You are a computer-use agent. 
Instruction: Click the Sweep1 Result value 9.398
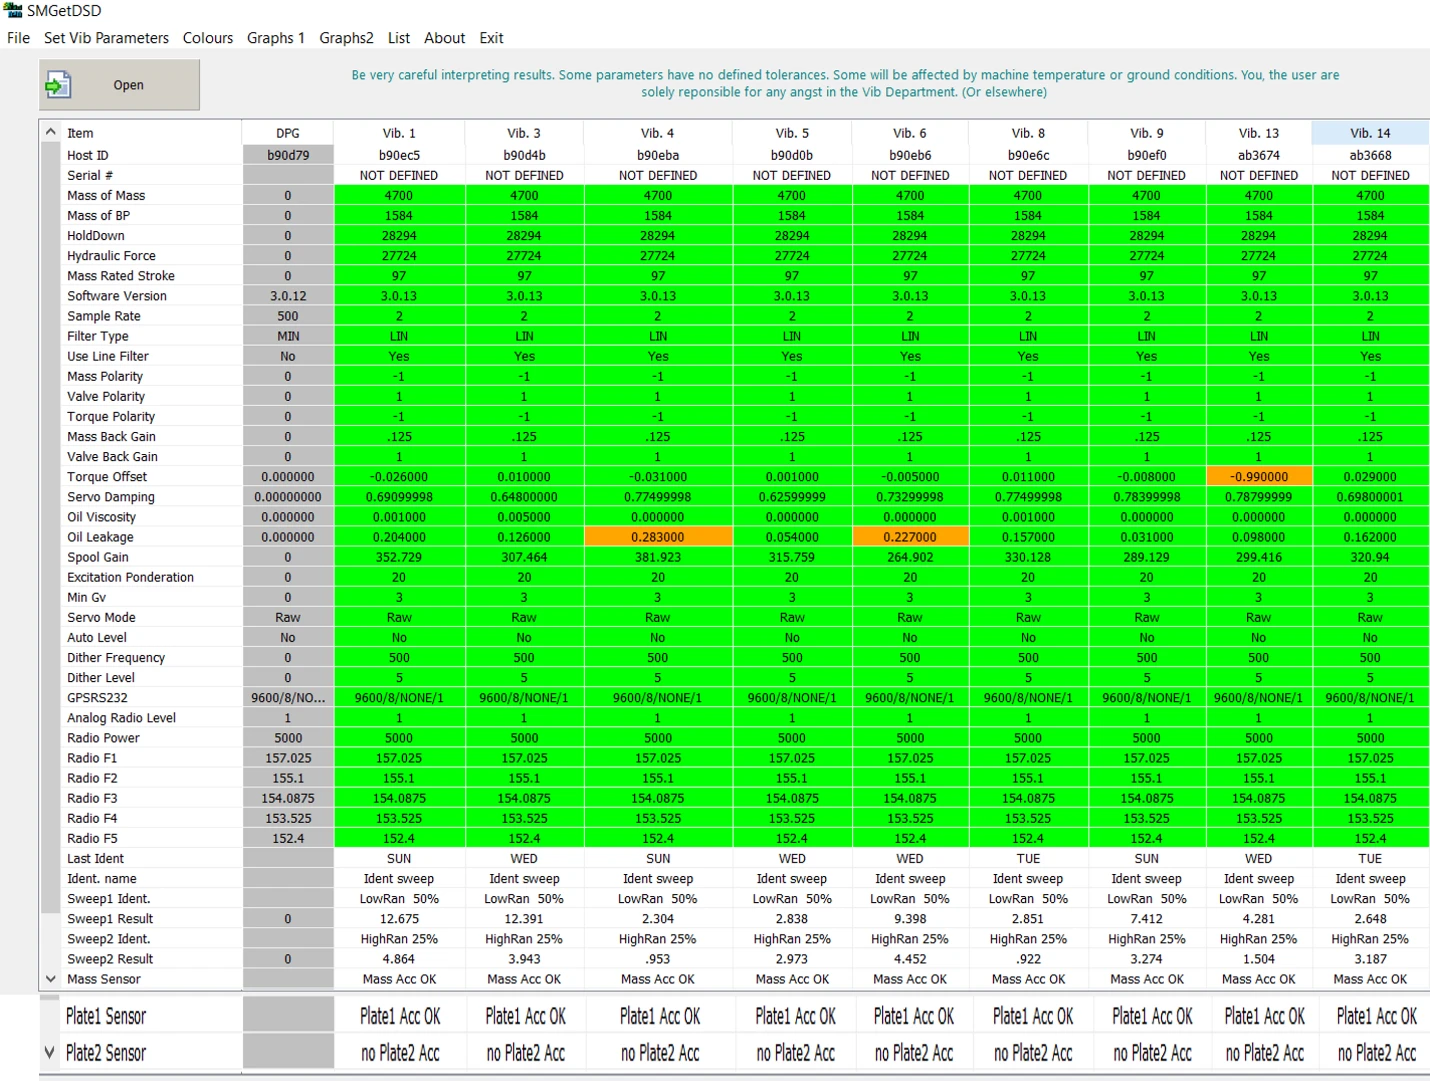pos(910,919)
